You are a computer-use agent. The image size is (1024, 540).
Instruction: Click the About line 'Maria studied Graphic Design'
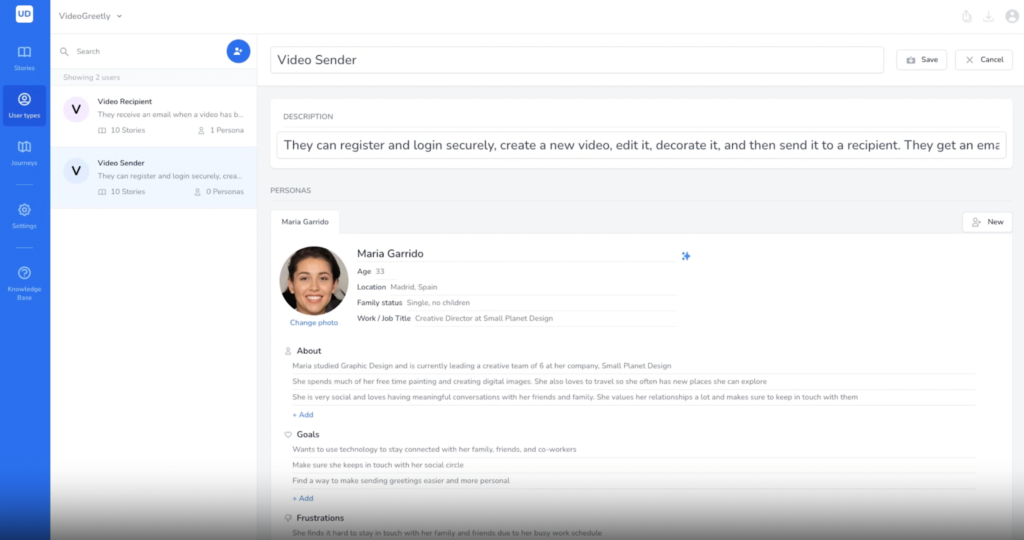[633, 366]
